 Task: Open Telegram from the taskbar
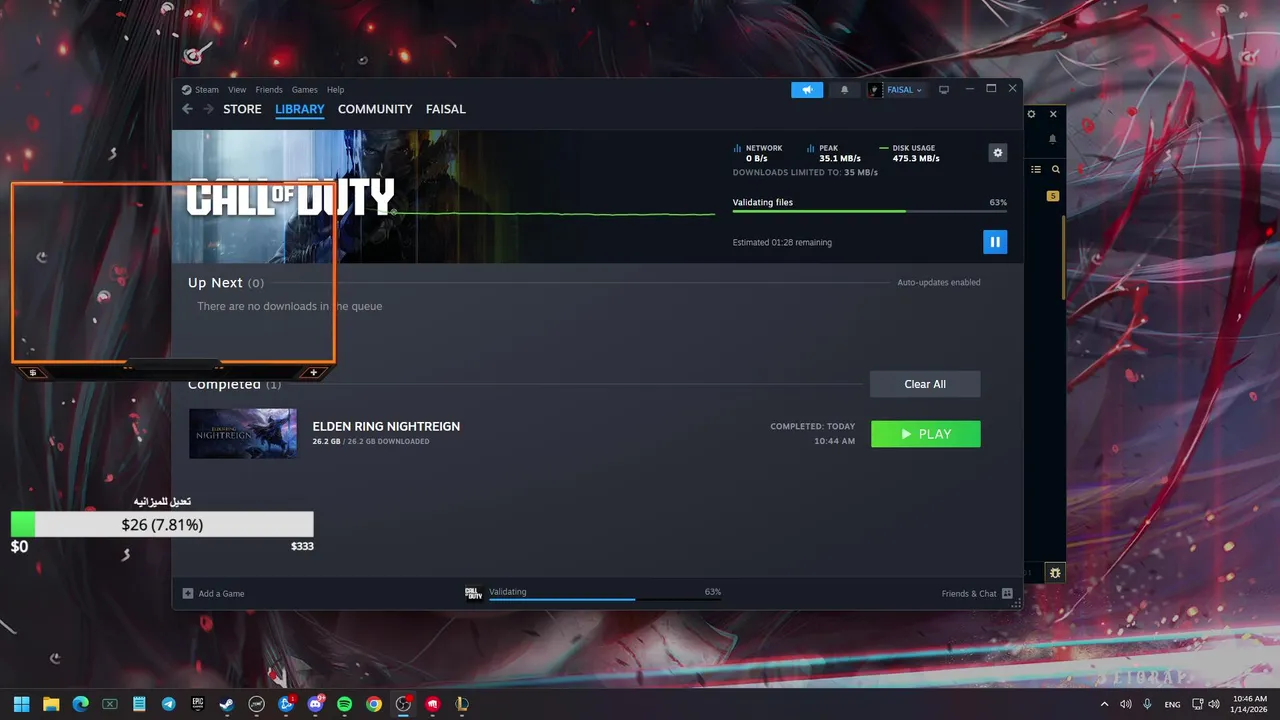pos(168,704)
